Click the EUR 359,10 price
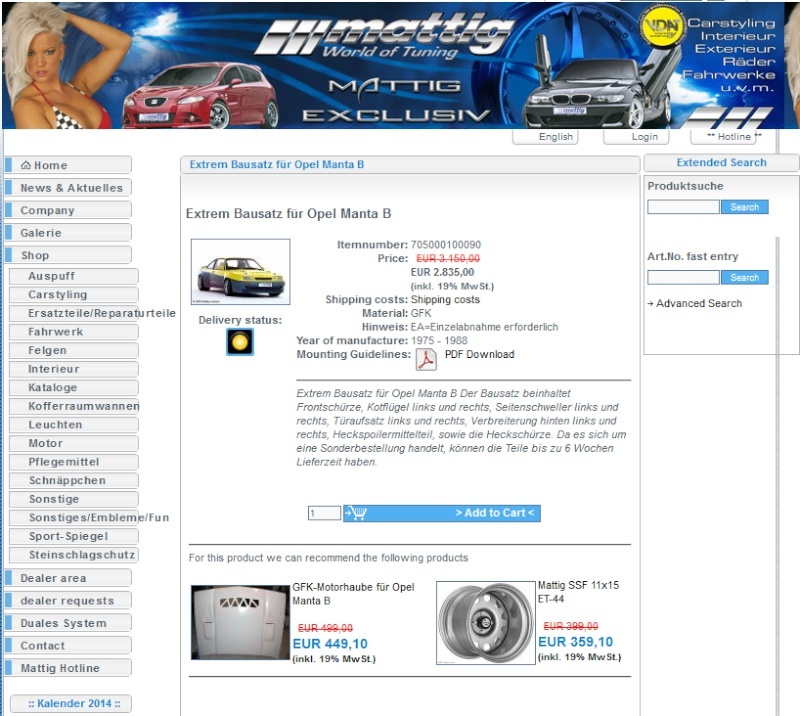Screen dimensions: 800x716 click(576, 642)
